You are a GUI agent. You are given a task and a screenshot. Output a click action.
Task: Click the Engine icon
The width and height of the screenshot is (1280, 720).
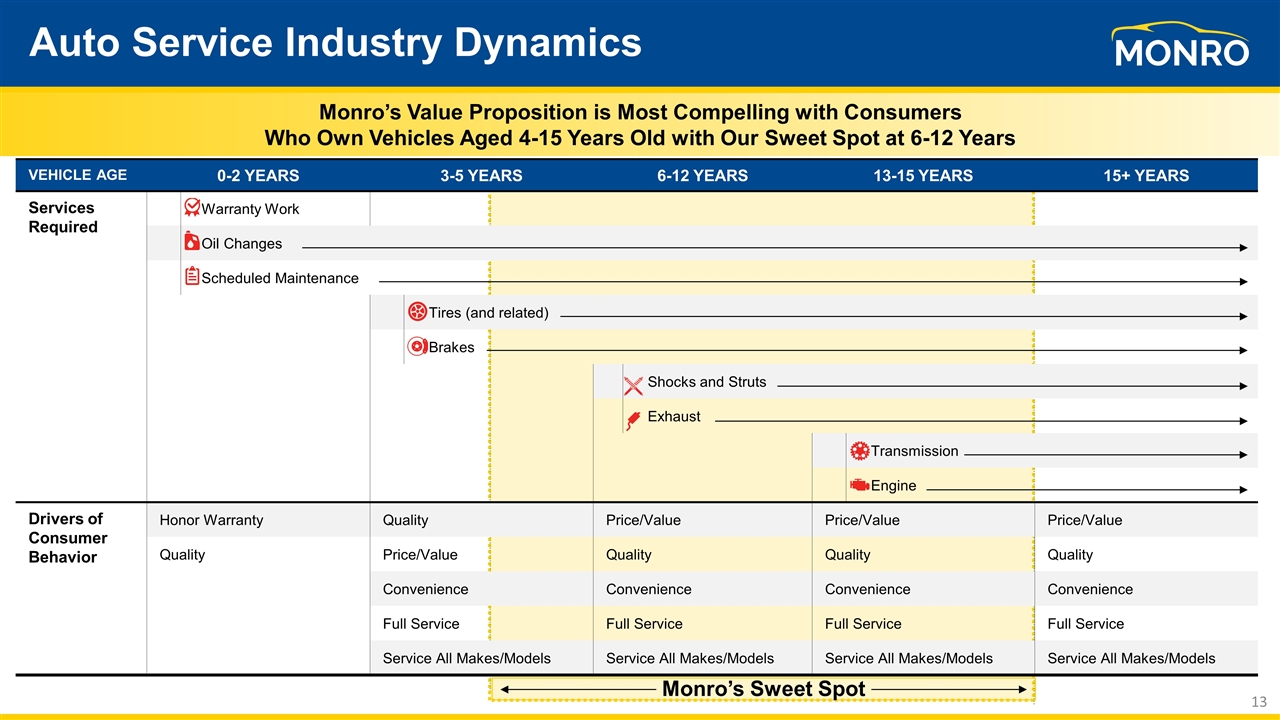coord(859,485)
